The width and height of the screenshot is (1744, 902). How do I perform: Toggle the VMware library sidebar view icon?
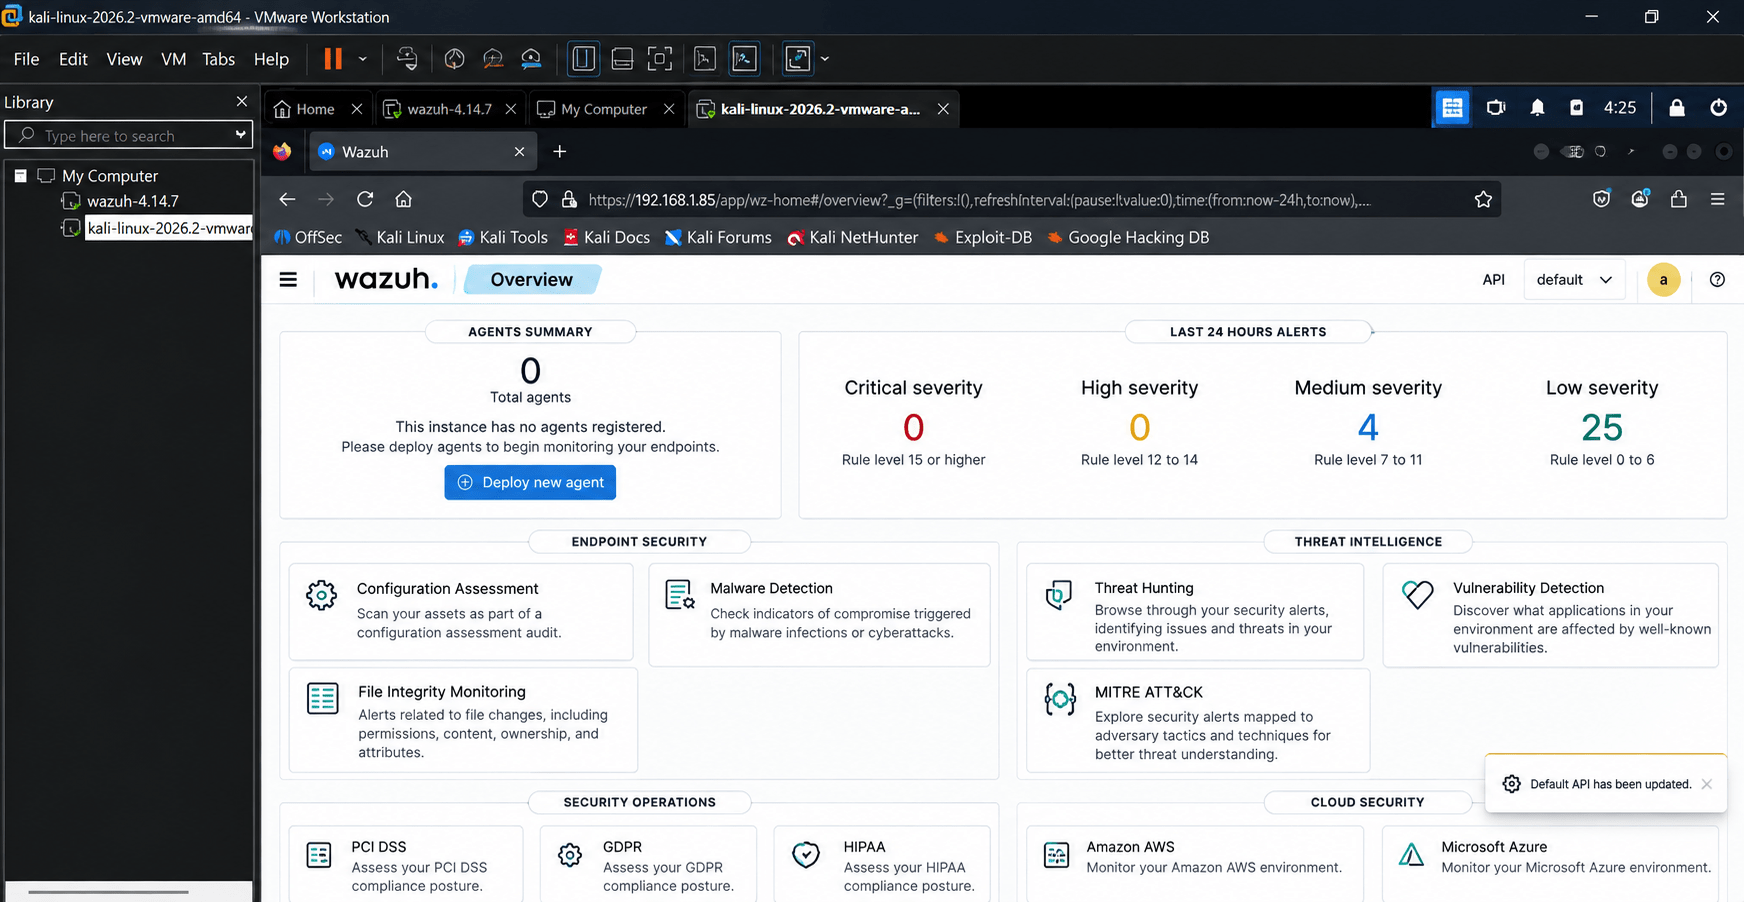[x=584, y=59]
